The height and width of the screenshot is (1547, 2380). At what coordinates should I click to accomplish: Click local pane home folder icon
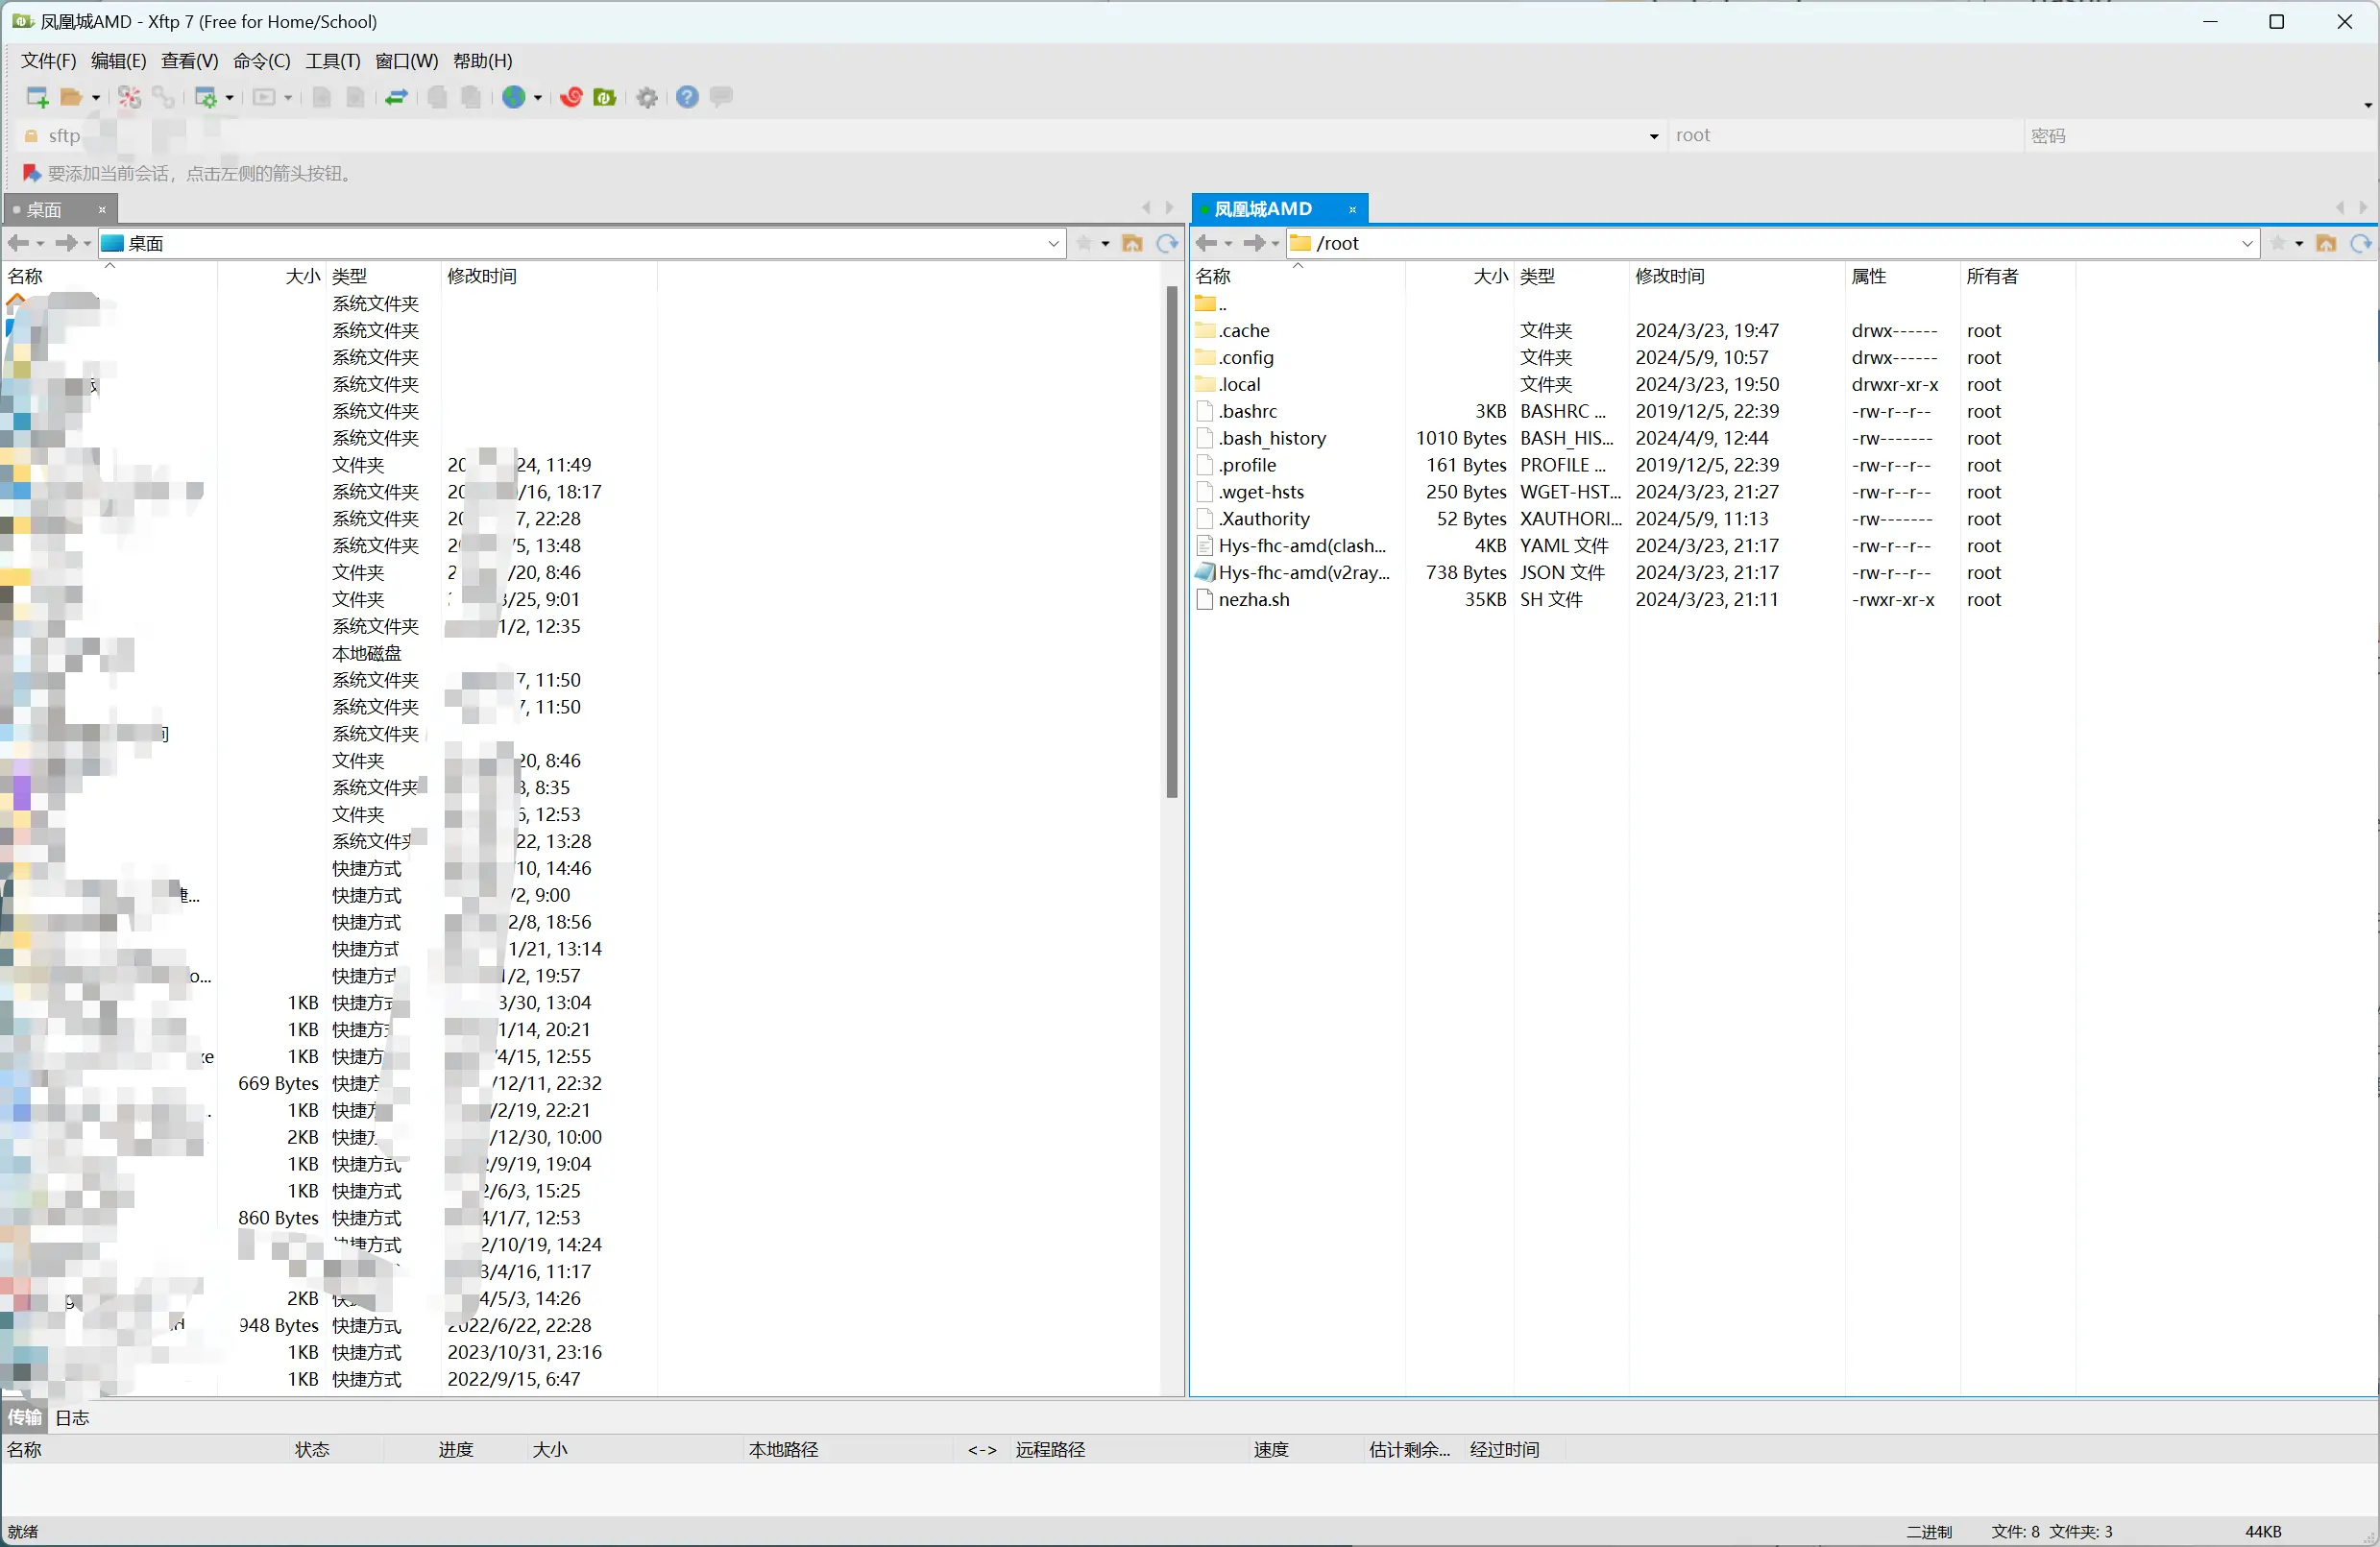tap(1132, 243)
